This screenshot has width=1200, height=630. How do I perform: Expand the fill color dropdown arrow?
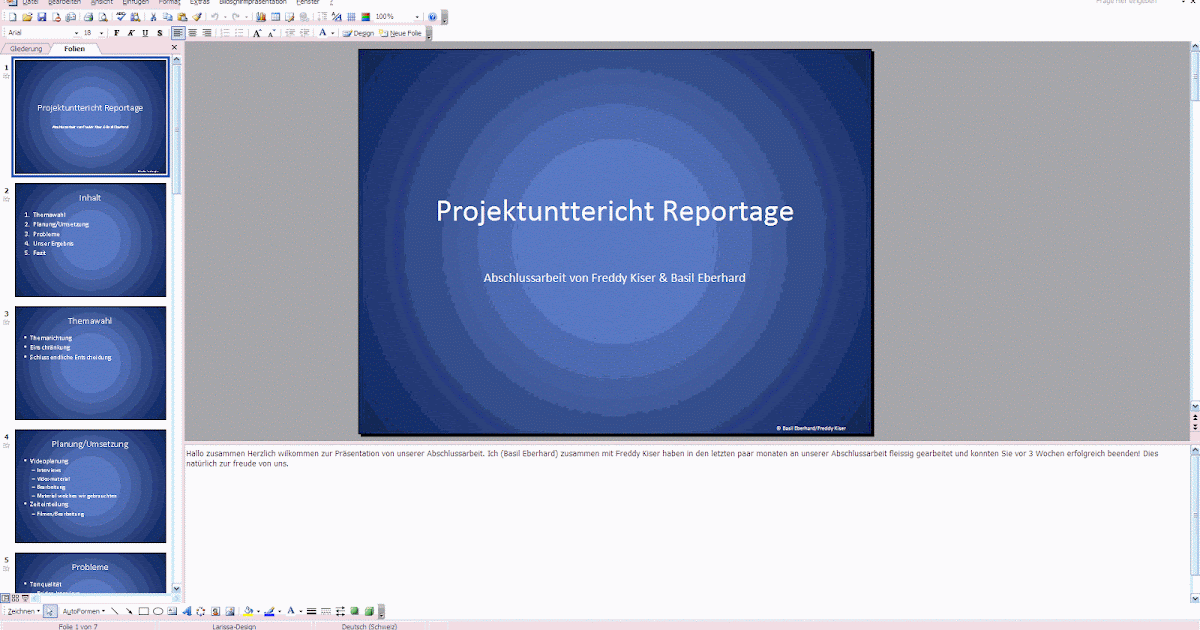coord(258,611)
